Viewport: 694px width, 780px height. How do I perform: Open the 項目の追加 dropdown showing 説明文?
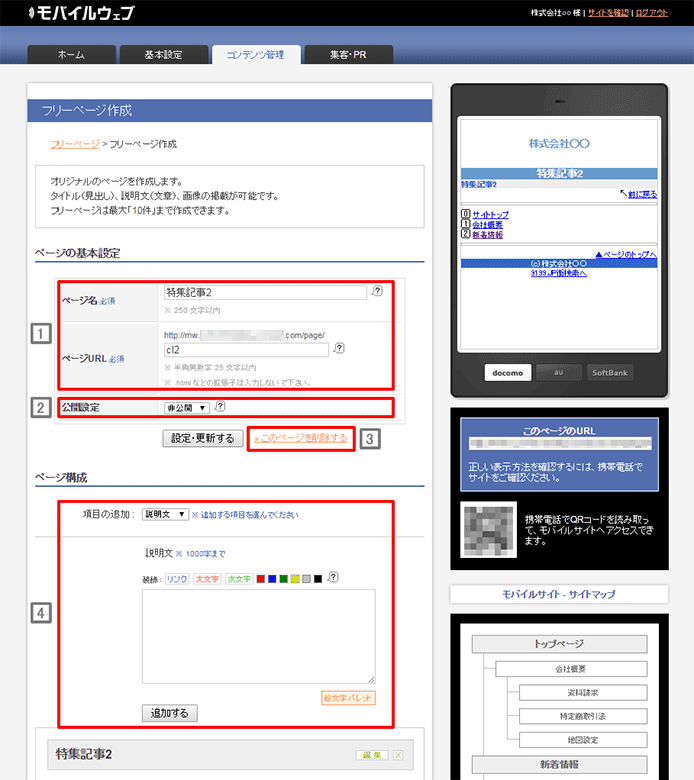tap(165, 514)
